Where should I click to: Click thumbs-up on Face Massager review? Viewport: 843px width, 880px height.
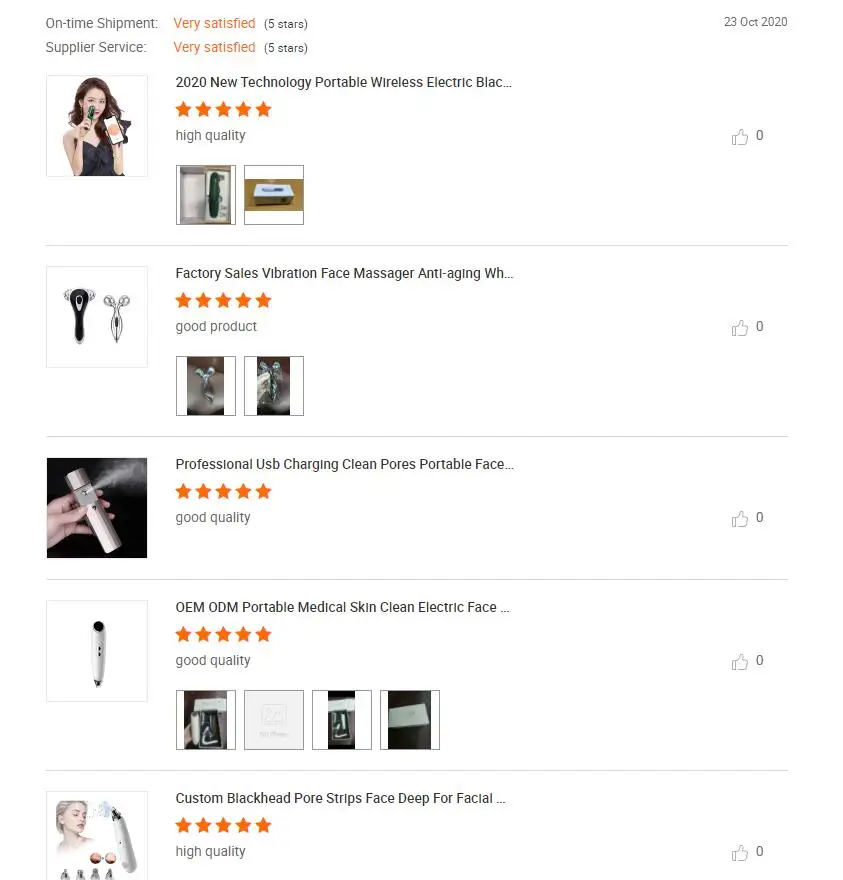point(740,327)
